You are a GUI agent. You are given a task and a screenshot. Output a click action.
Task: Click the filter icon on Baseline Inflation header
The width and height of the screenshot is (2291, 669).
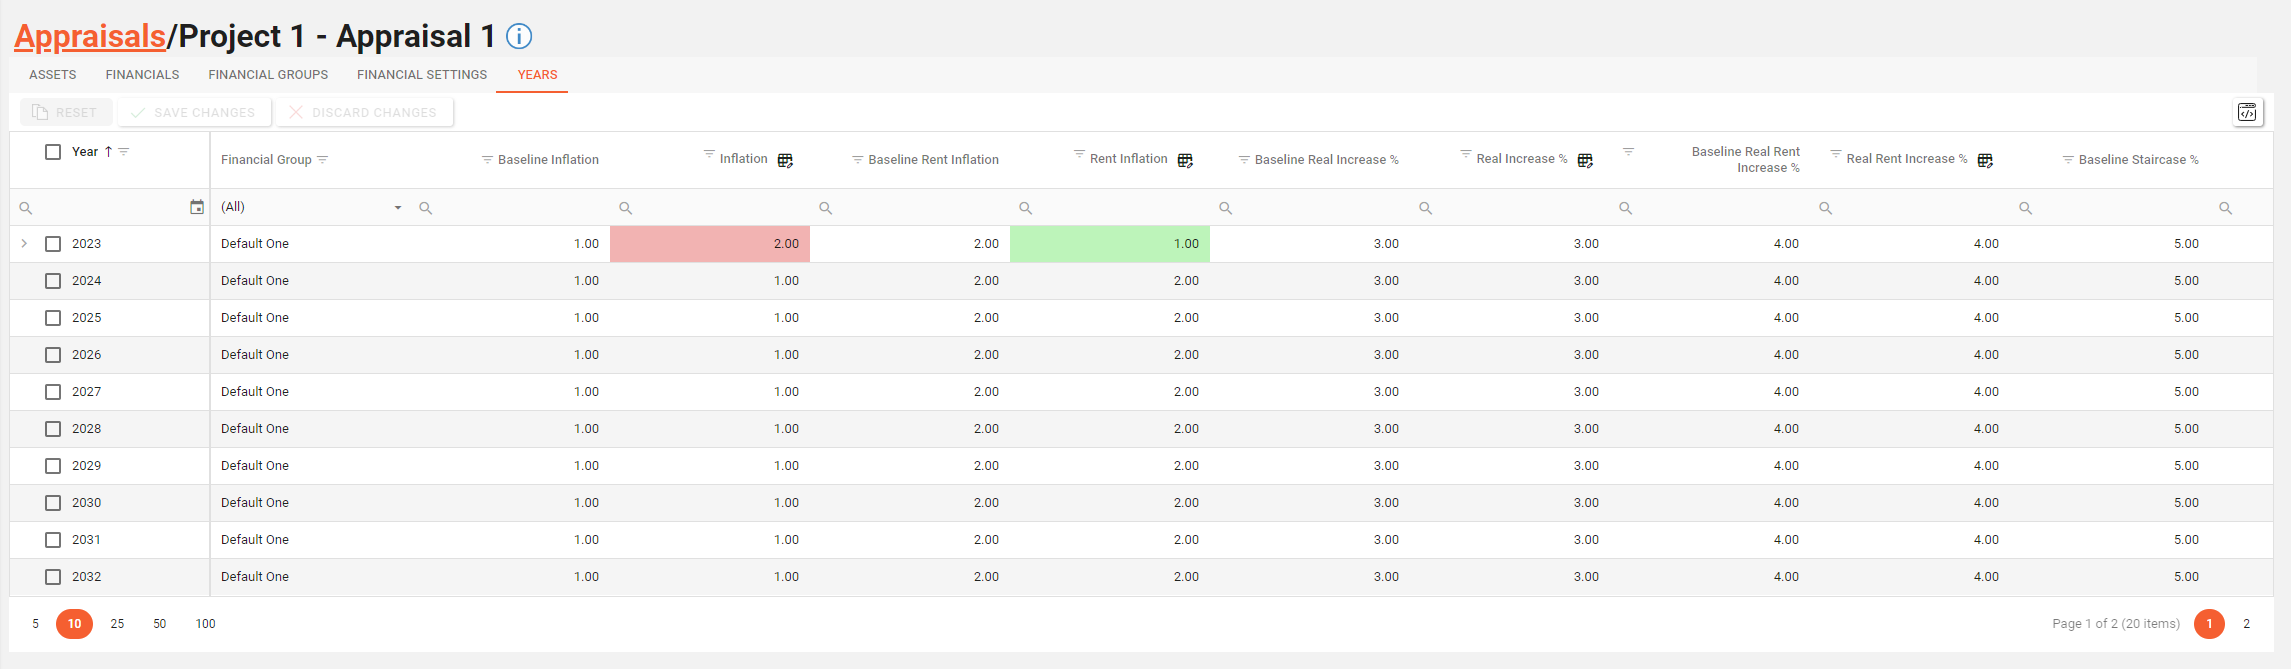pyautogui.click(x=487, y=160)
